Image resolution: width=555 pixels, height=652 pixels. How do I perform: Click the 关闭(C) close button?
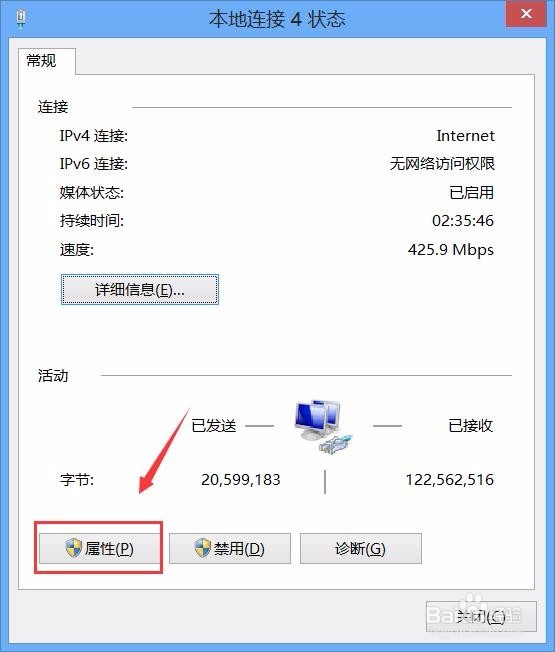click(x=481, y=616)
